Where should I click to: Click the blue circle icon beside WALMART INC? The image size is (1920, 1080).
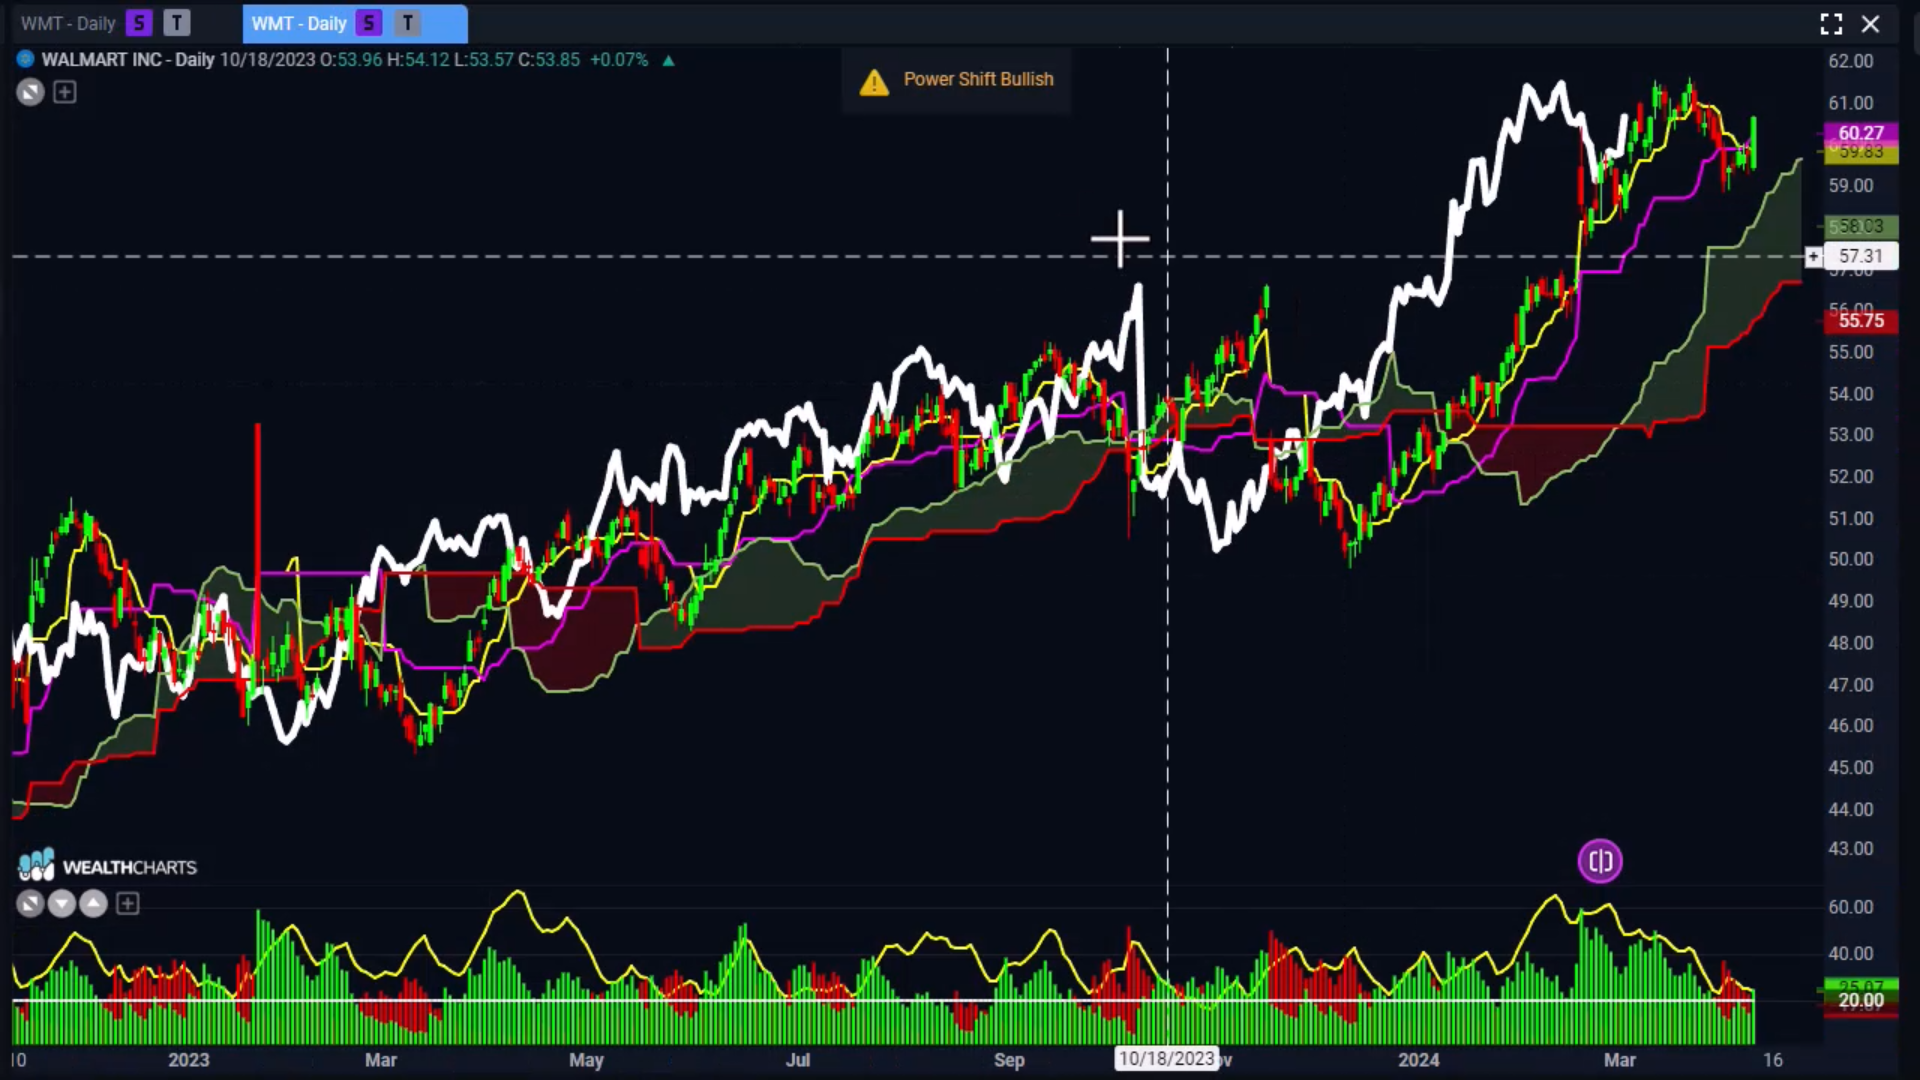click(x=26, y=60)
